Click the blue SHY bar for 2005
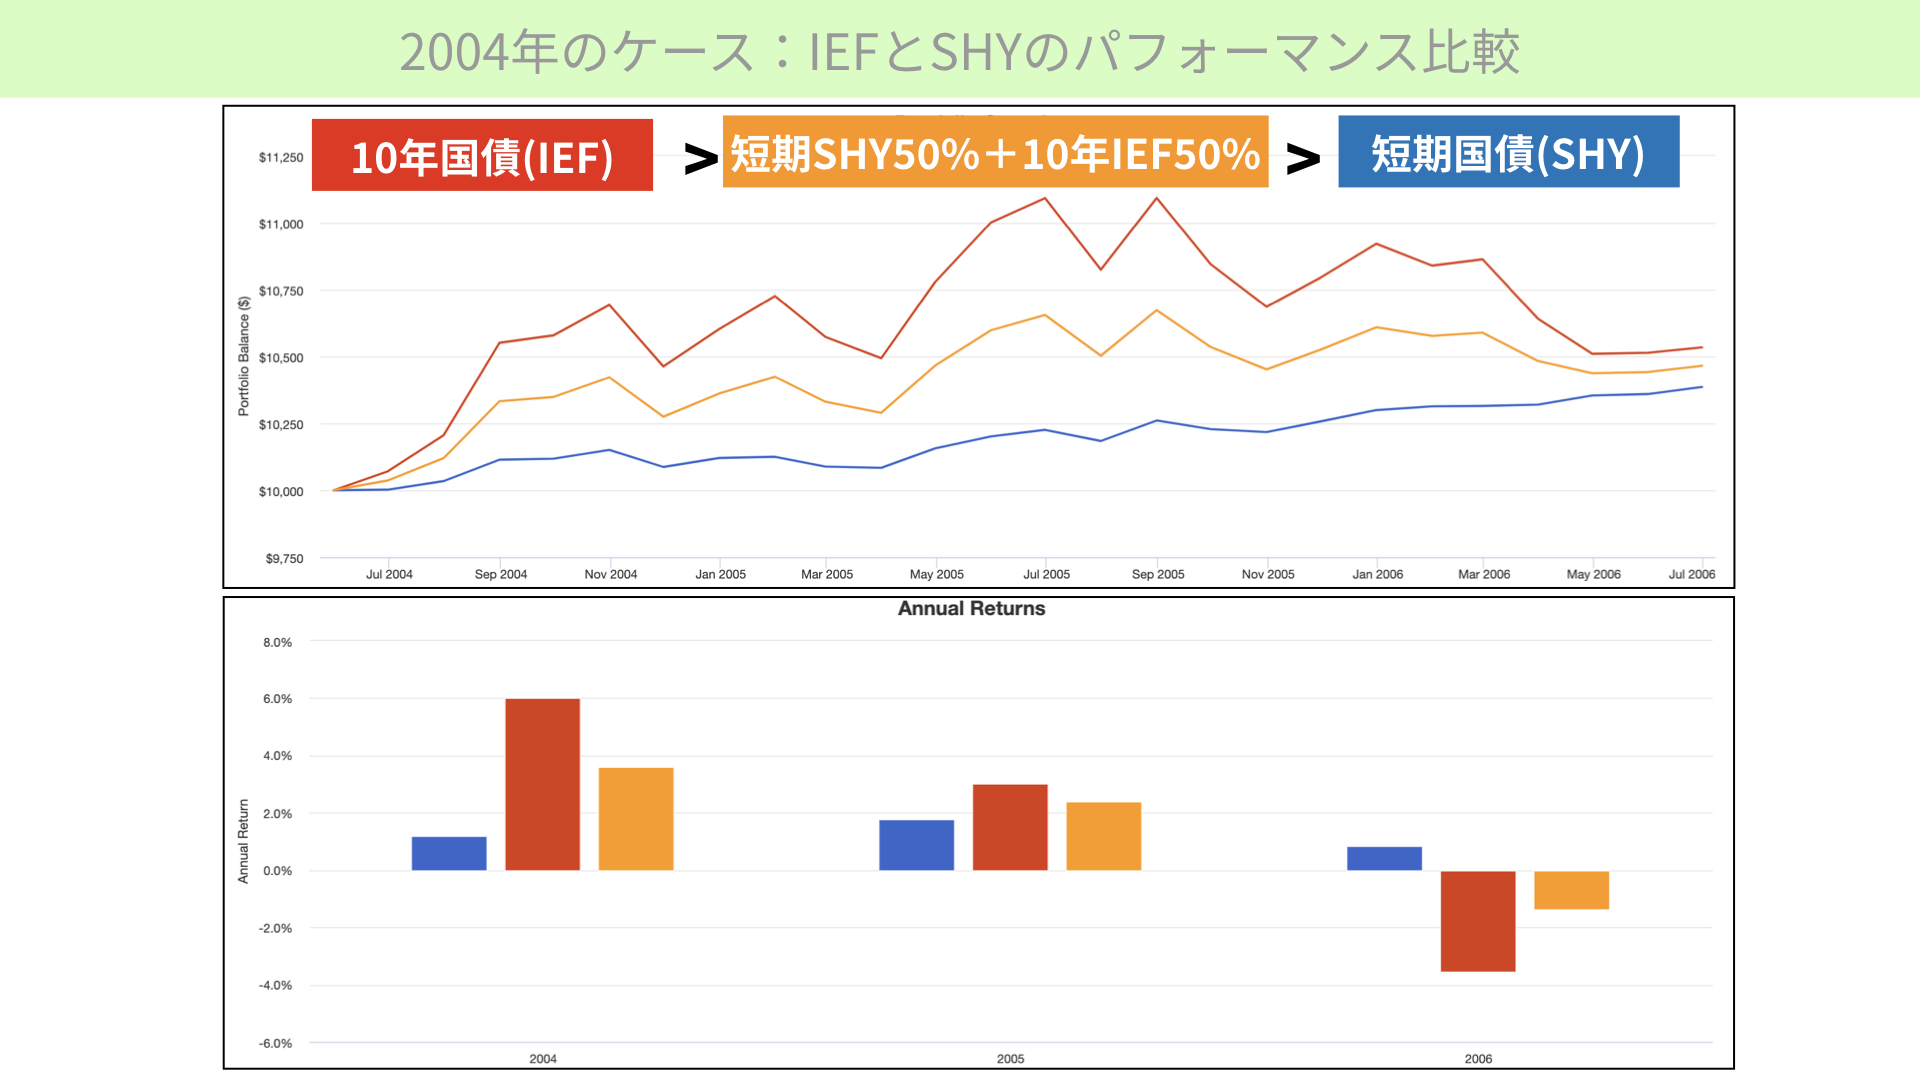 [x=916, y=845]
